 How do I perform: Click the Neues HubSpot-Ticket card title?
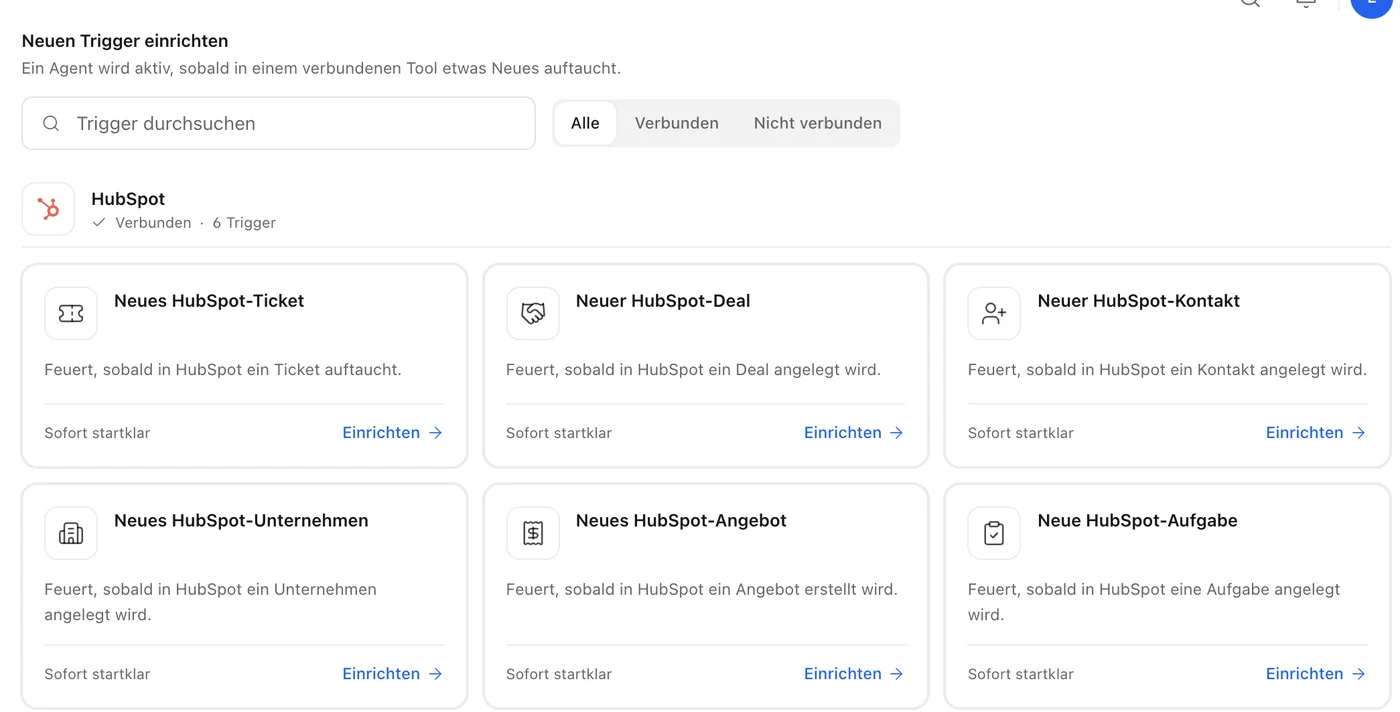(x=209, y=301)
